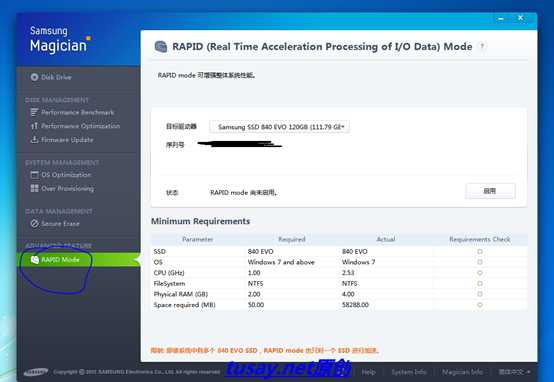Click Space required check indicator

pos(480,305)
